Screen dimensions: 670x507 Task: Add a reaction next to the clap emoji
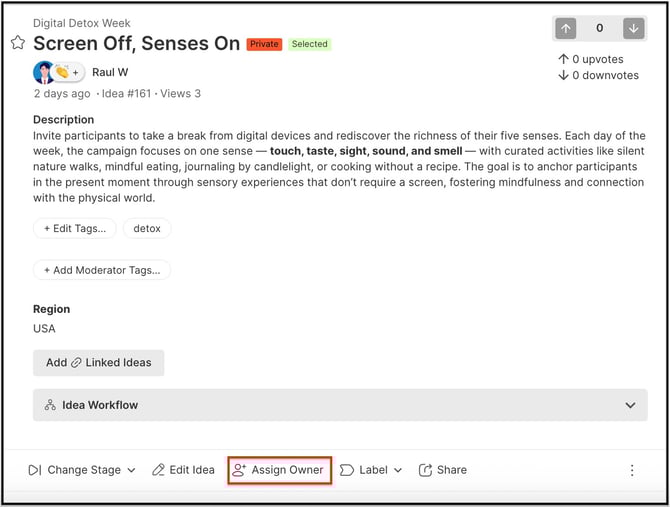click(x=76, y=73)
